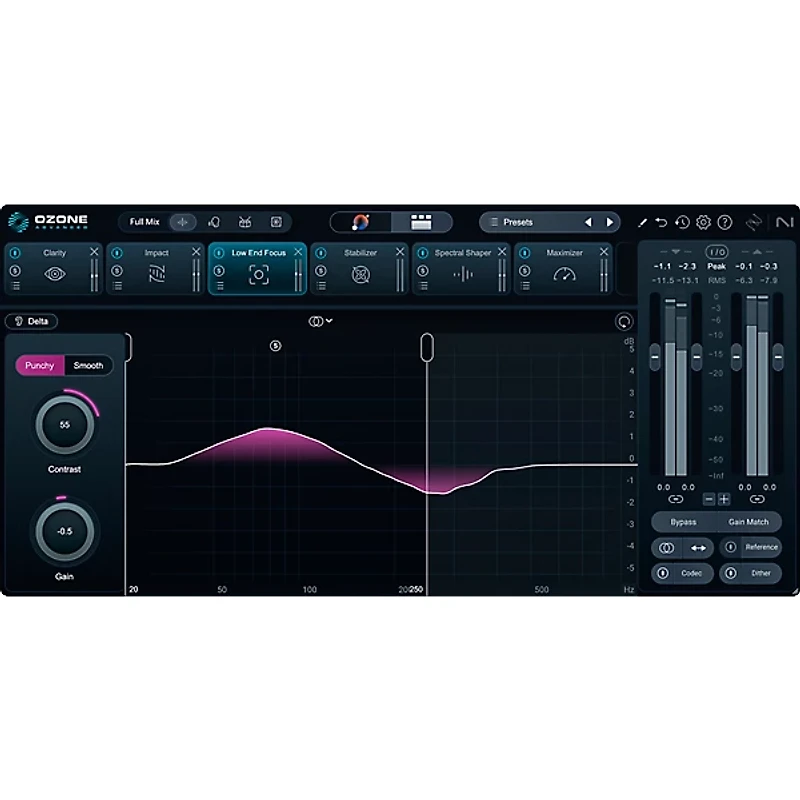Click the undo arrow icon

(x=661, y=222)
